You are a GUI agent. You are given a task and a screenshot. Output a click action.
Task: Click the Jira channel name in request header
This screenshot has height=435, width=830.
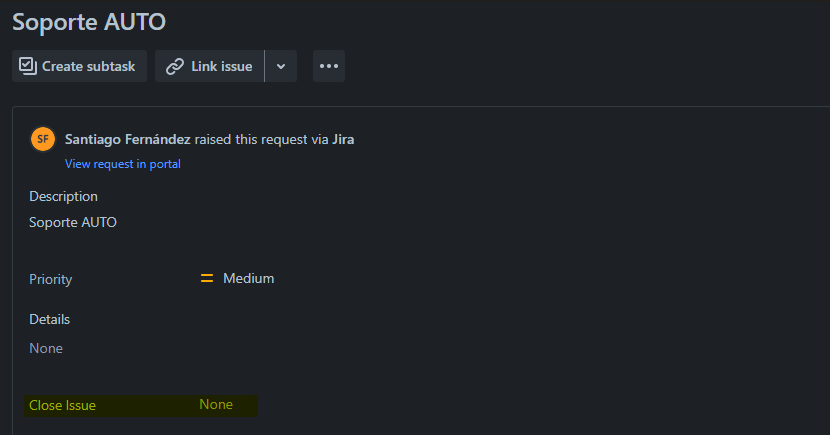coord(344,139)
